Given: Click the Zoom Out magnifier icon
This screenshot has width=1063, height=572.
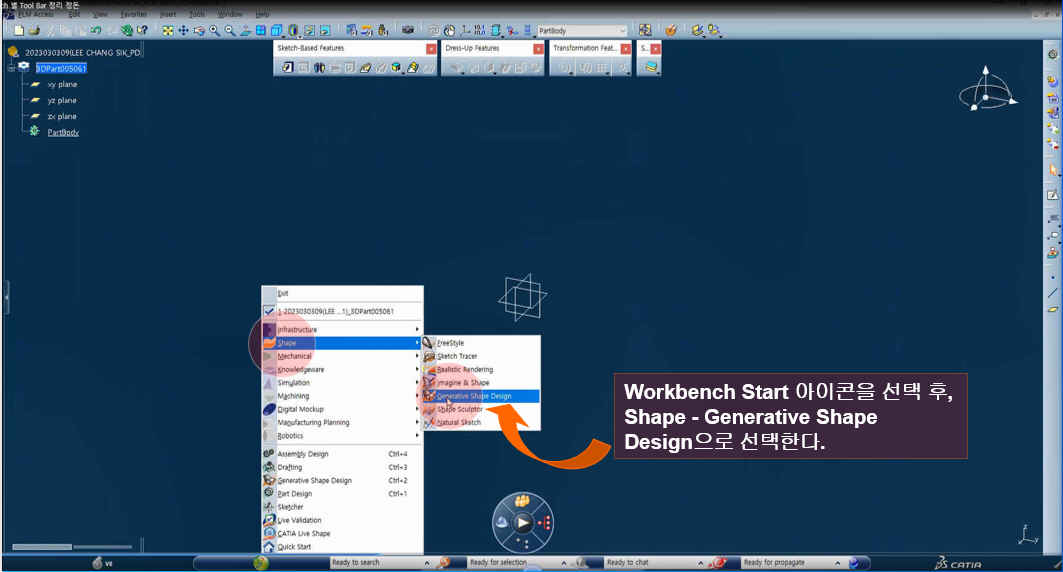Looking at the screenshot, I should (x=230, y=30).
